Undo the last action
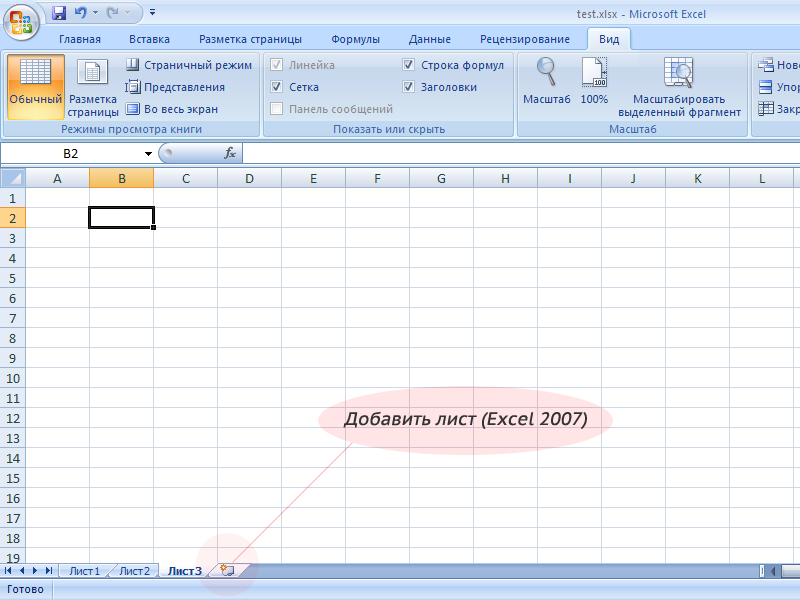Screen dimensions: 800x600 point(81,13)
